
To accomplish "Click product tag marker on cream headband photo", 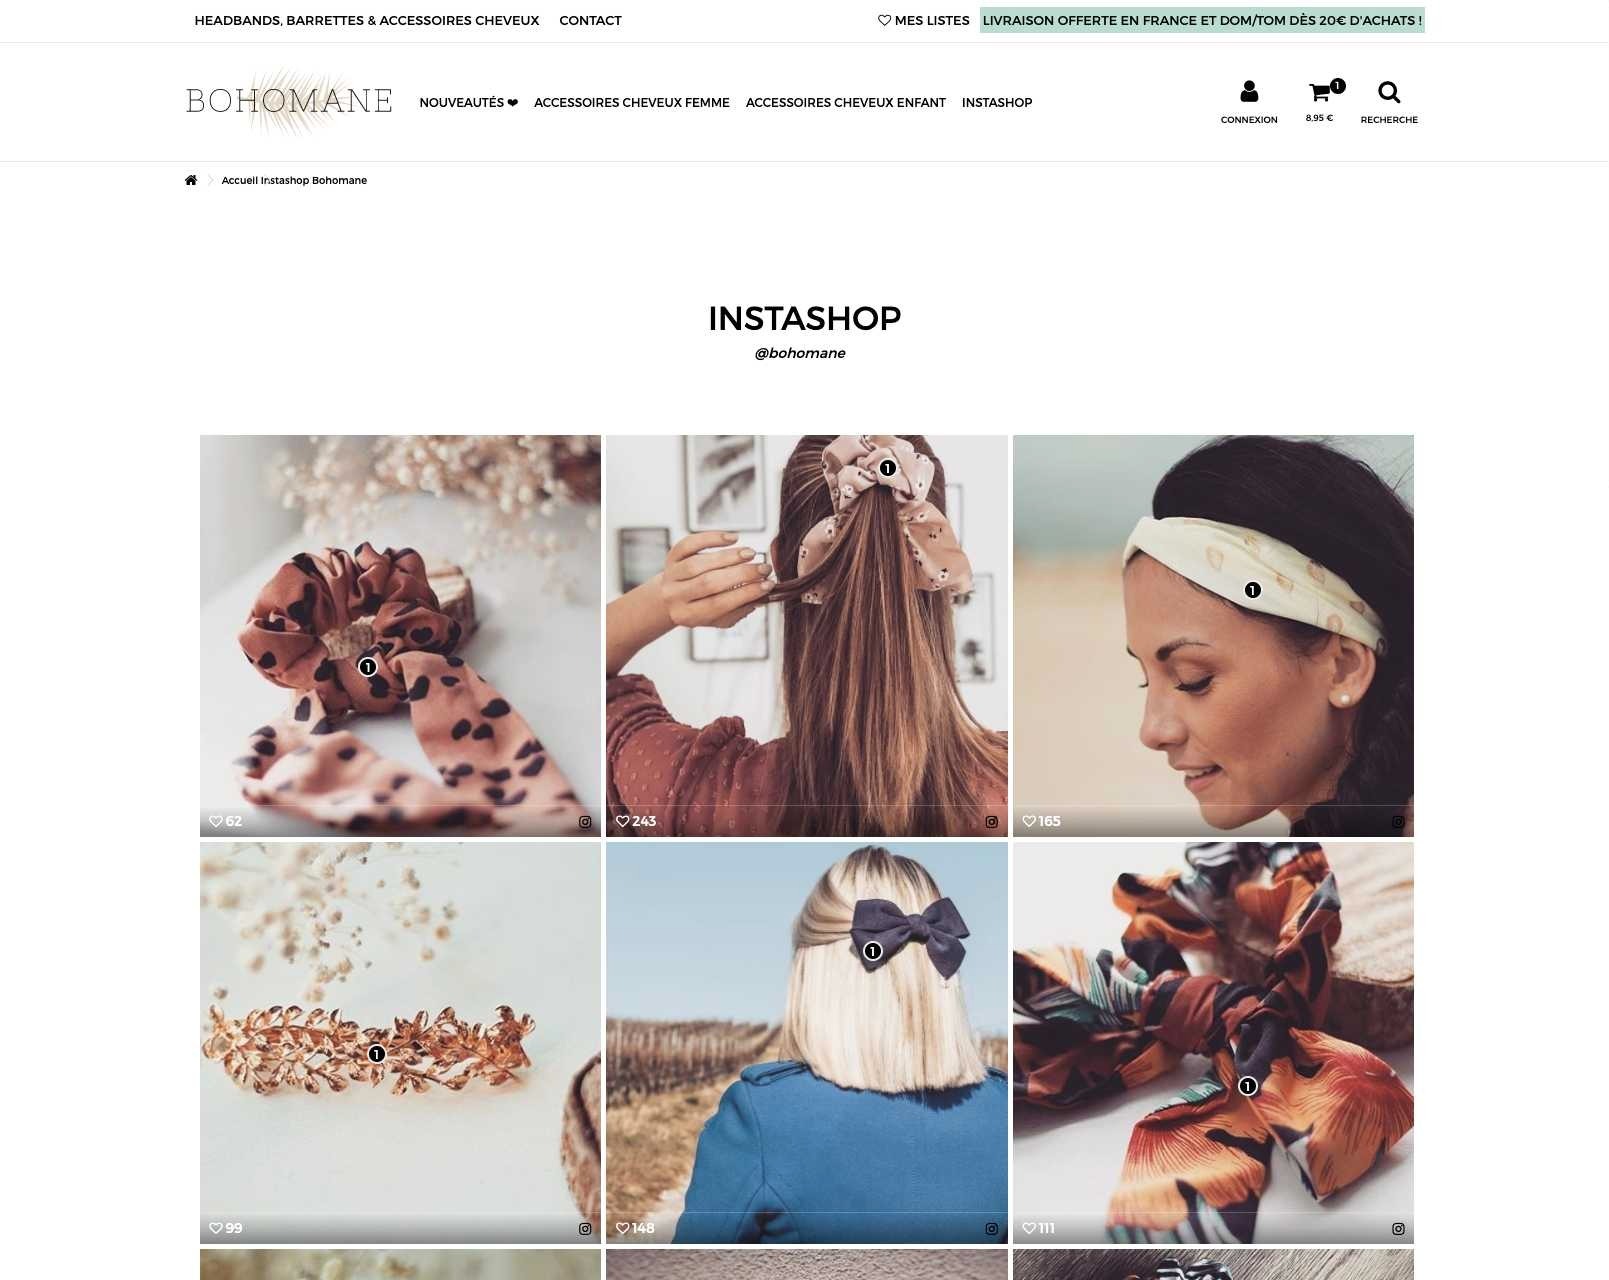I will click(1252, 590).
